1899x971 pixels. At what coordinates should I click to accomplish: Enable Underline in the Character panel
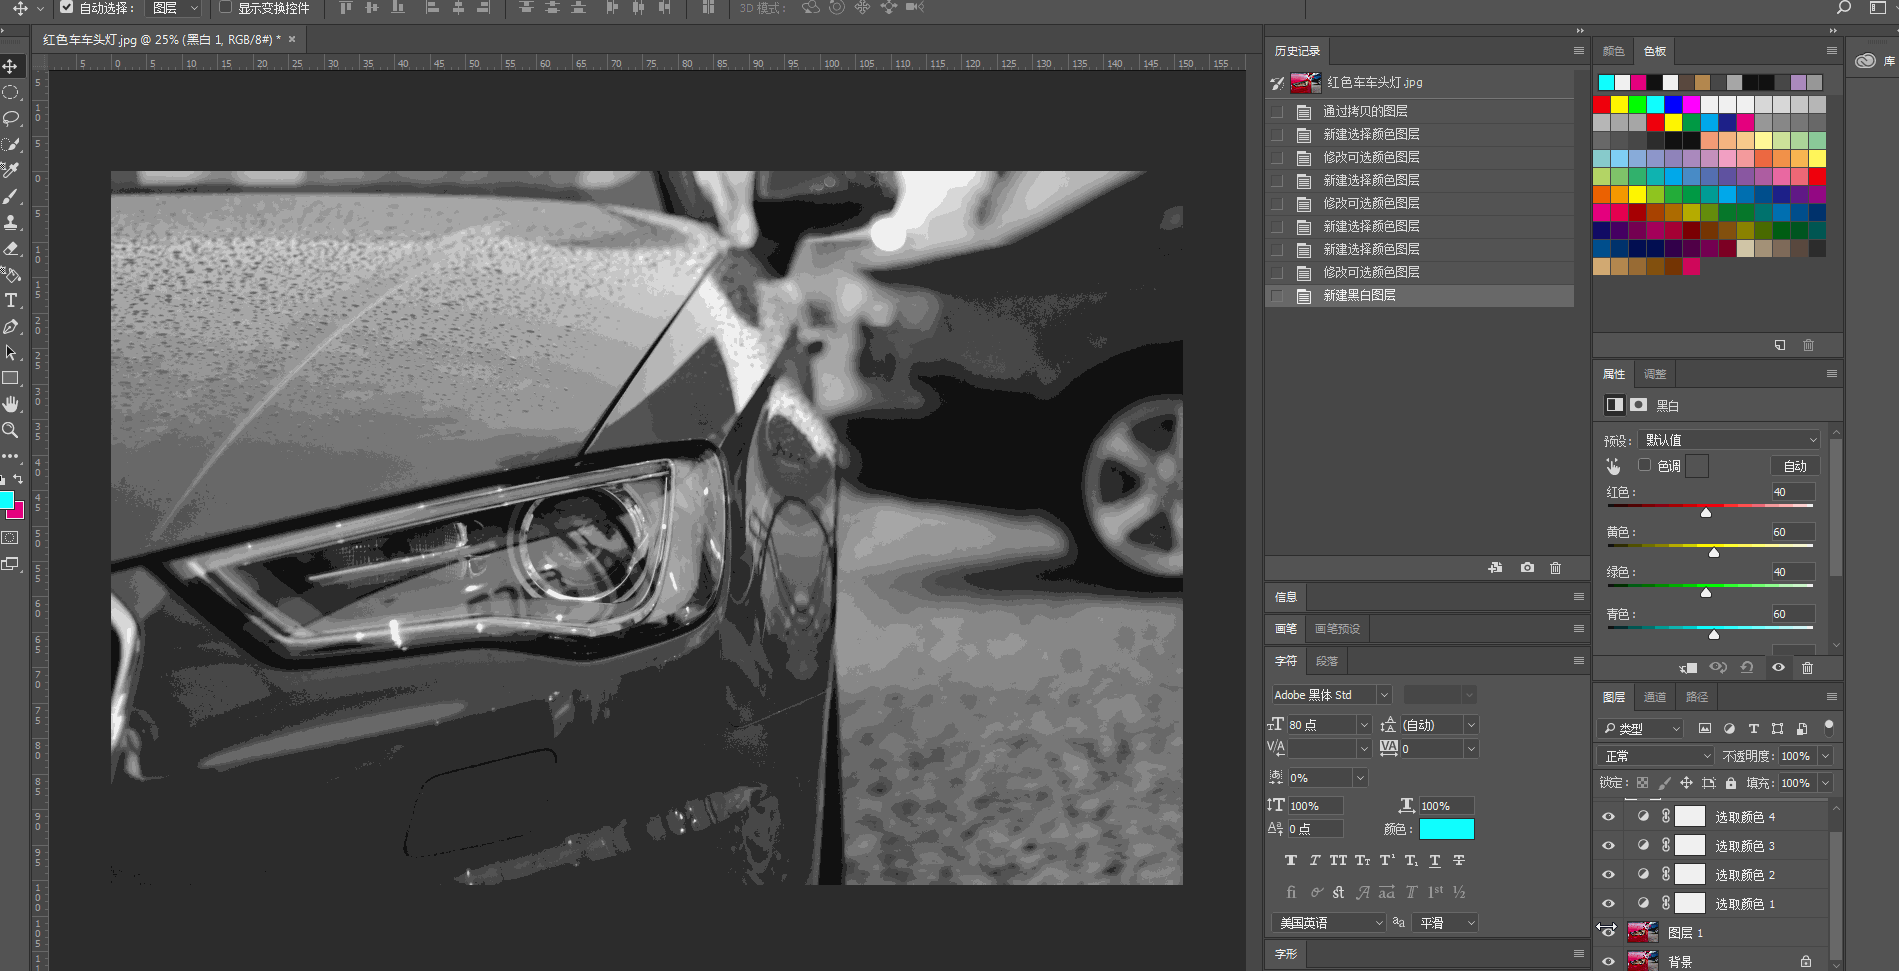(x=1435, y=860)
